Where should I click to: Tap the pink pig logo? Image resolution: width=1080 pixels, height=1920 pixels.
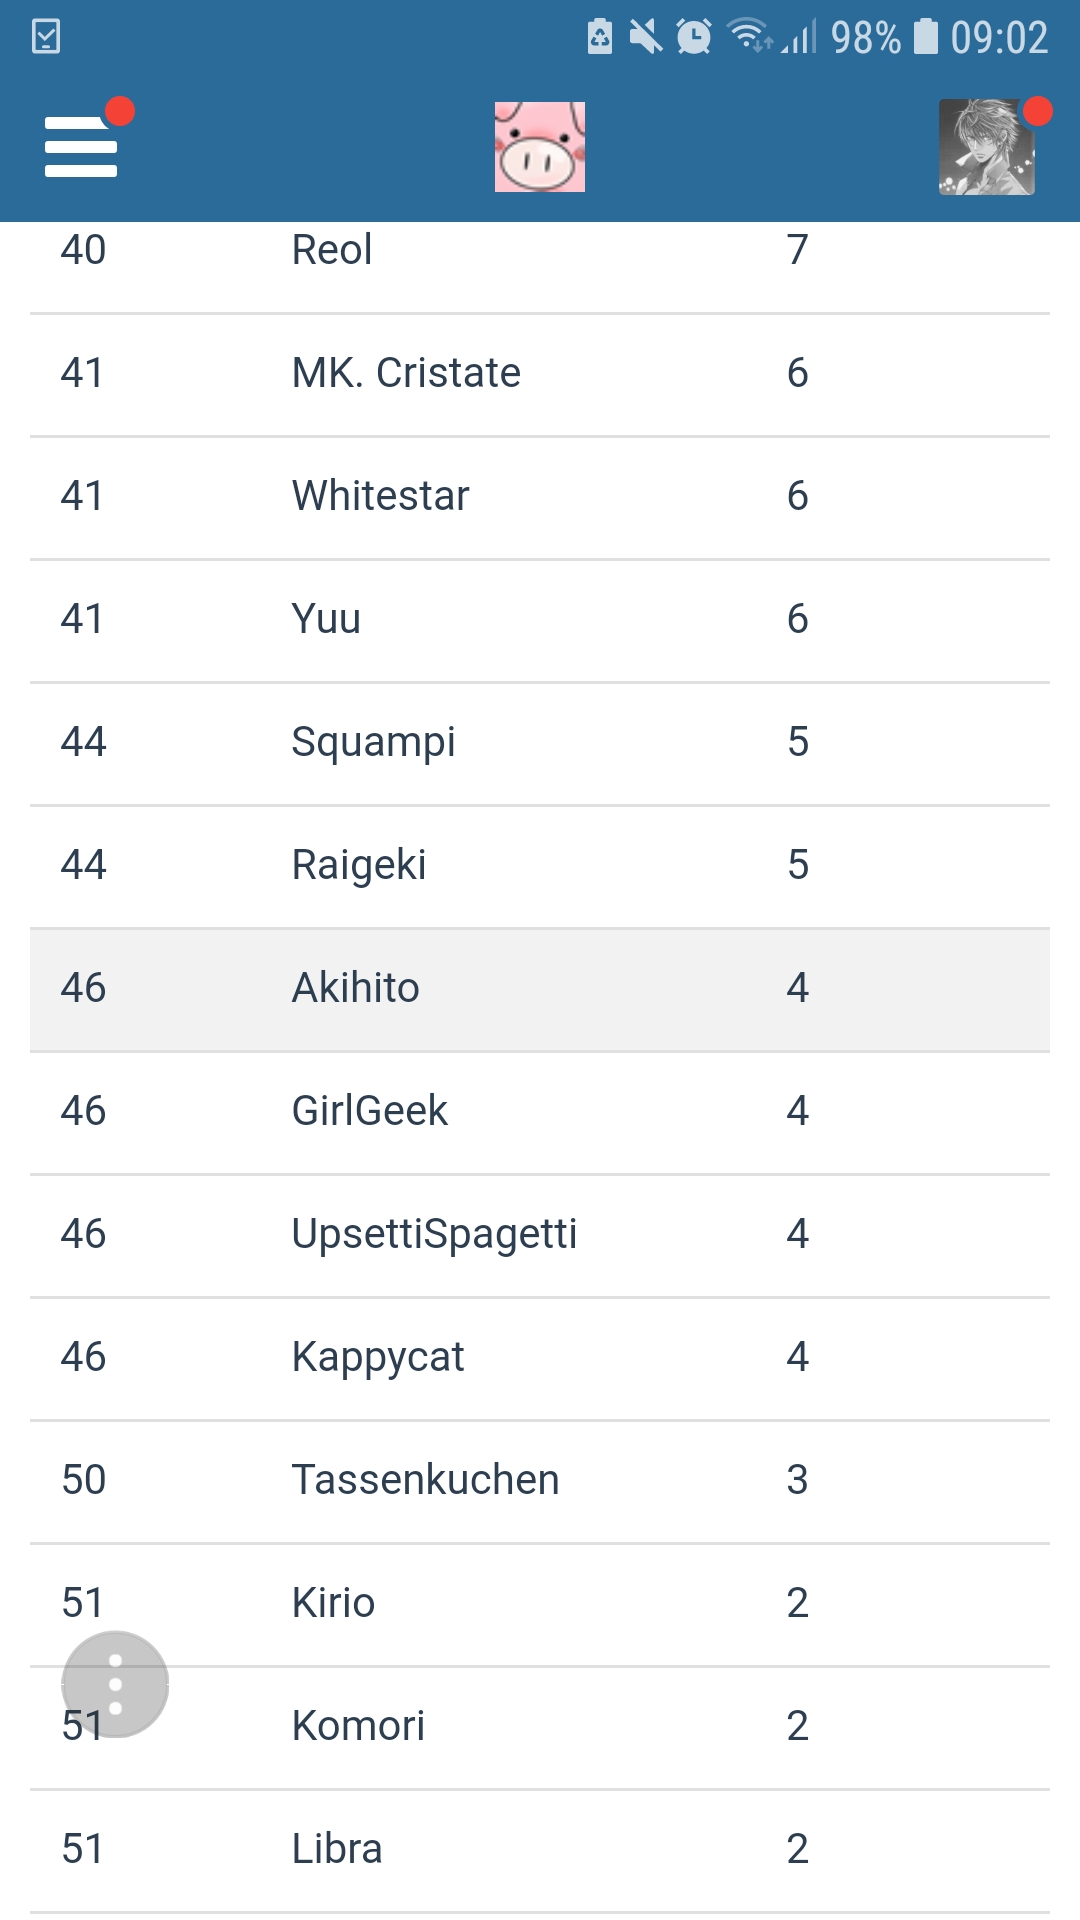point(540,147)
